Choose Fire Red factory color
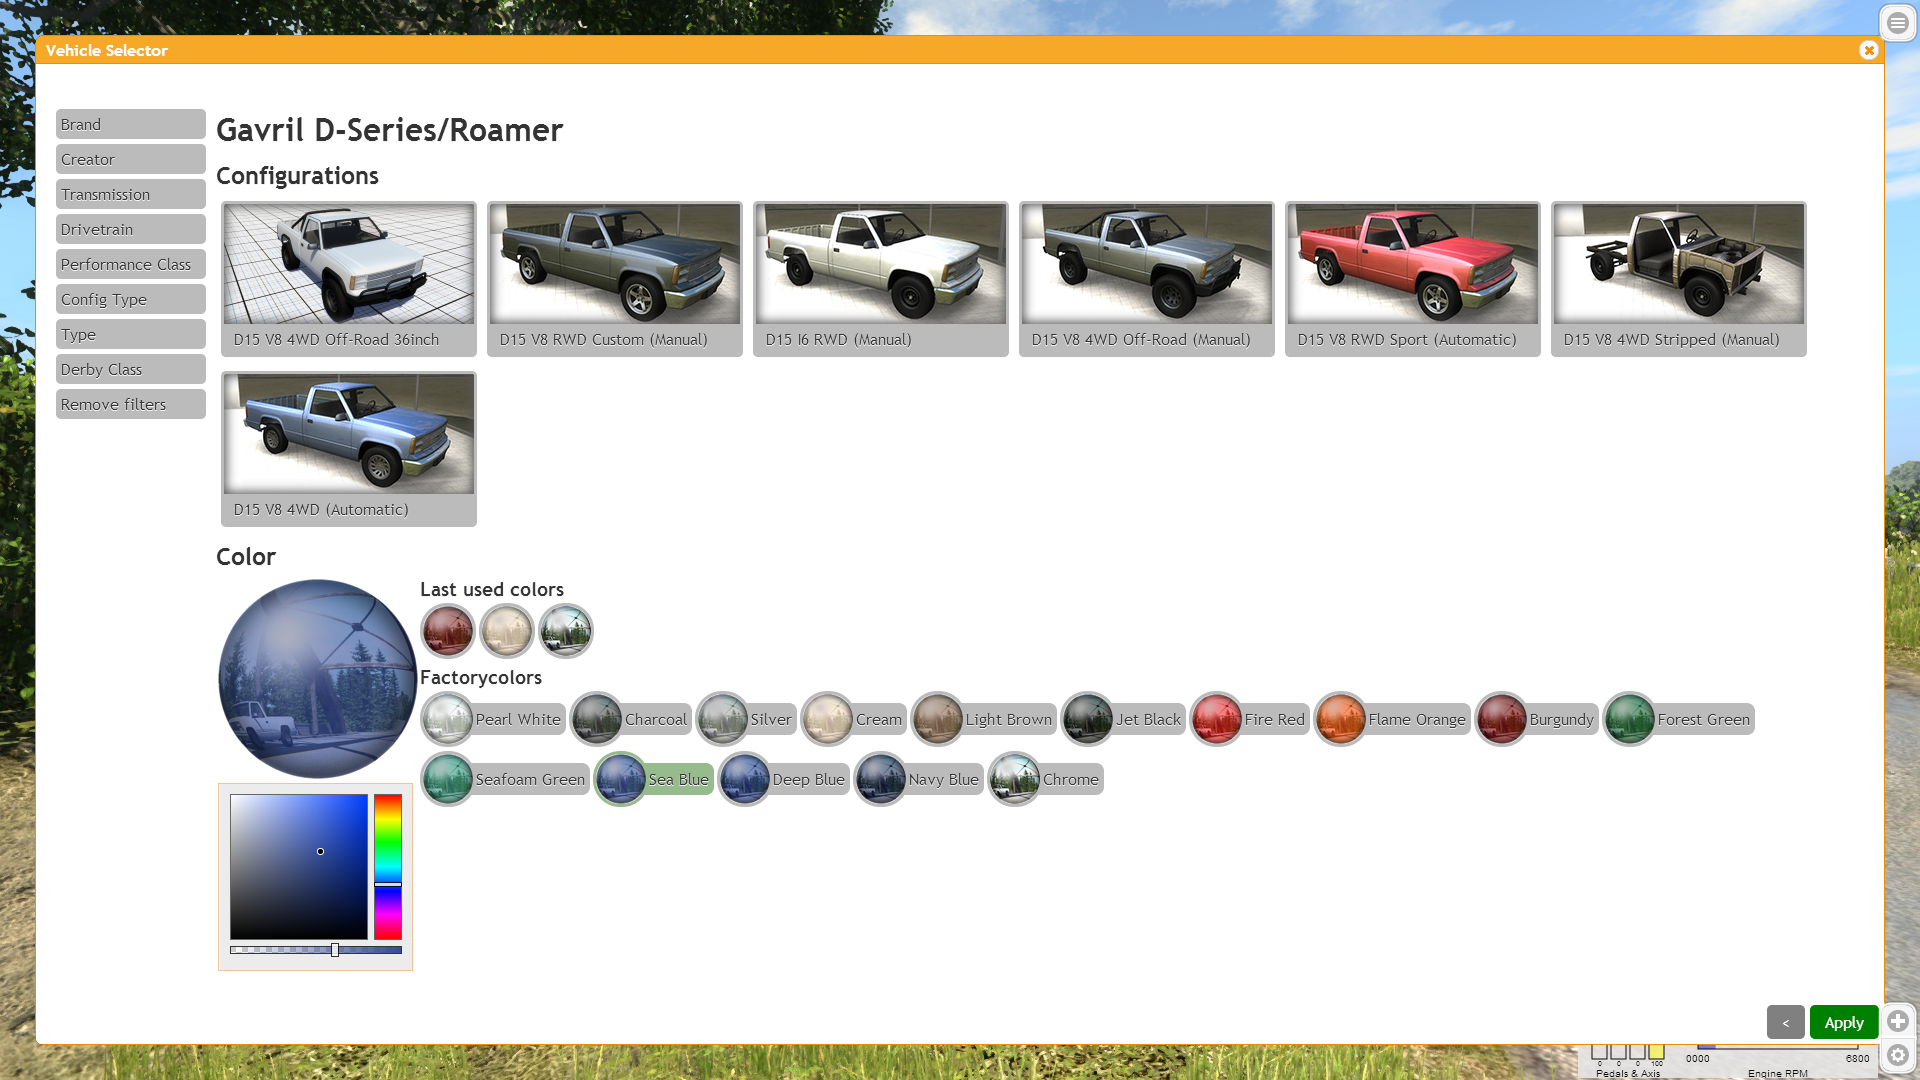 coord(1250,719)
